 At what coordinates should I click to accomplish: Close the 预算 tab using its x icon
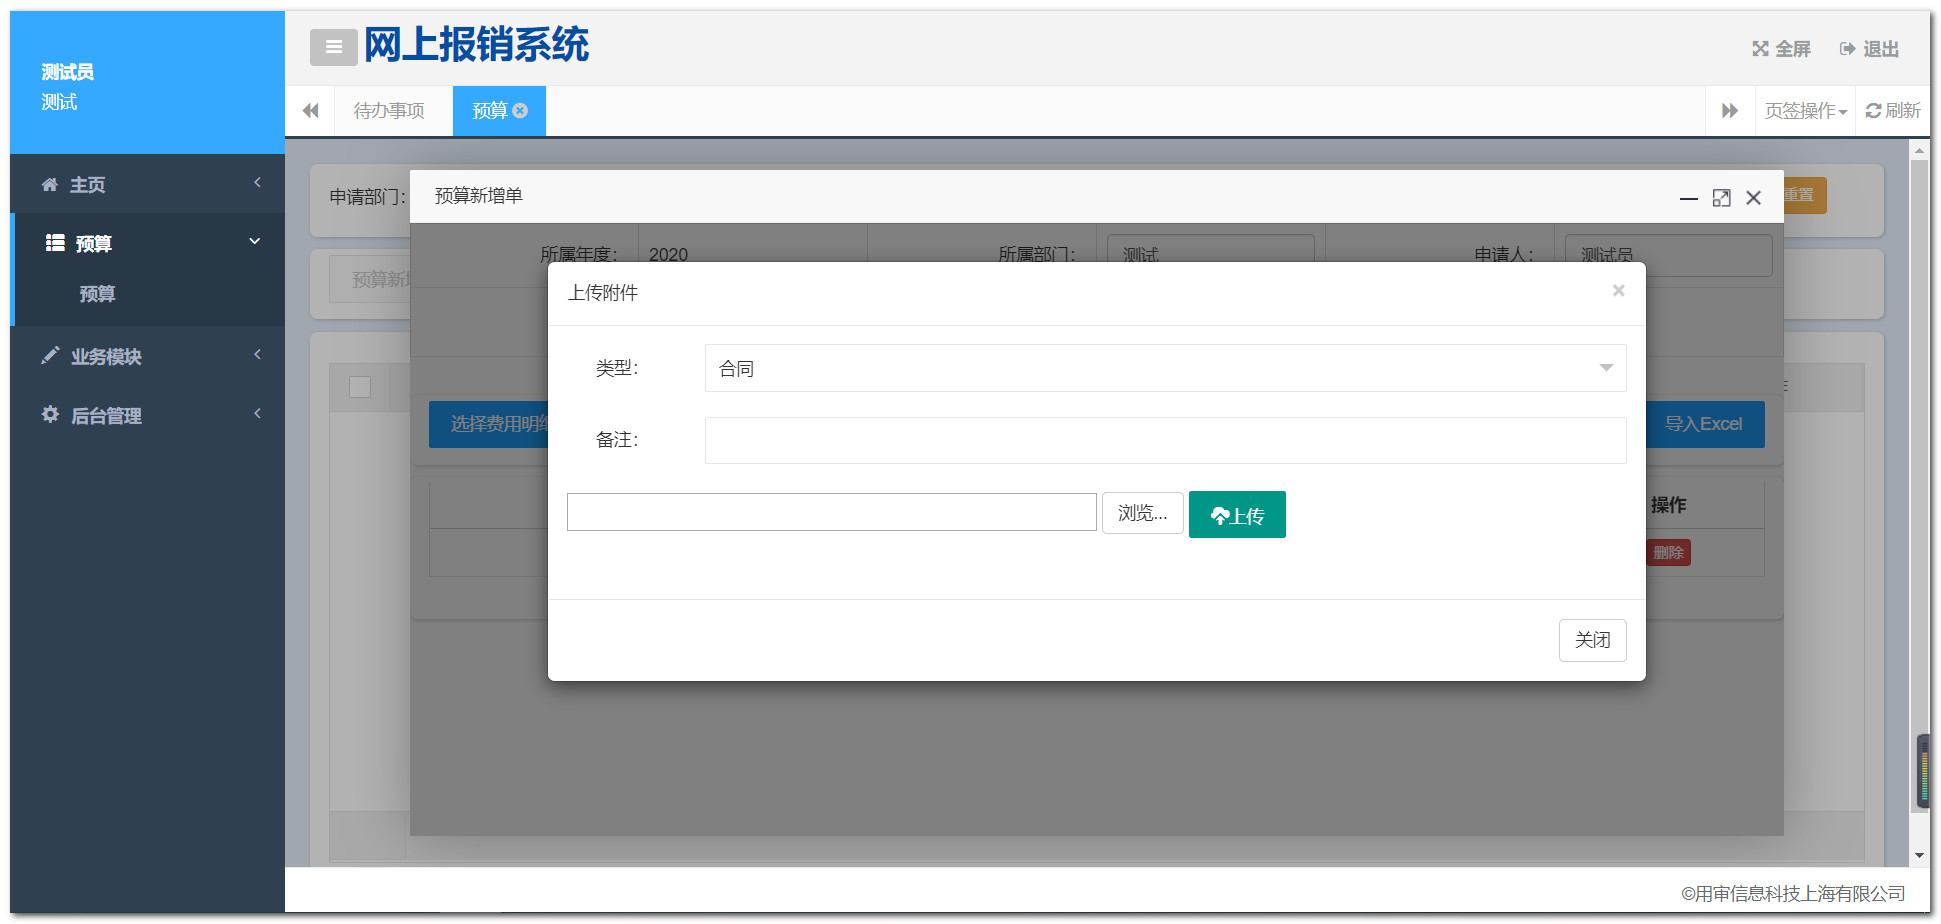520,111
